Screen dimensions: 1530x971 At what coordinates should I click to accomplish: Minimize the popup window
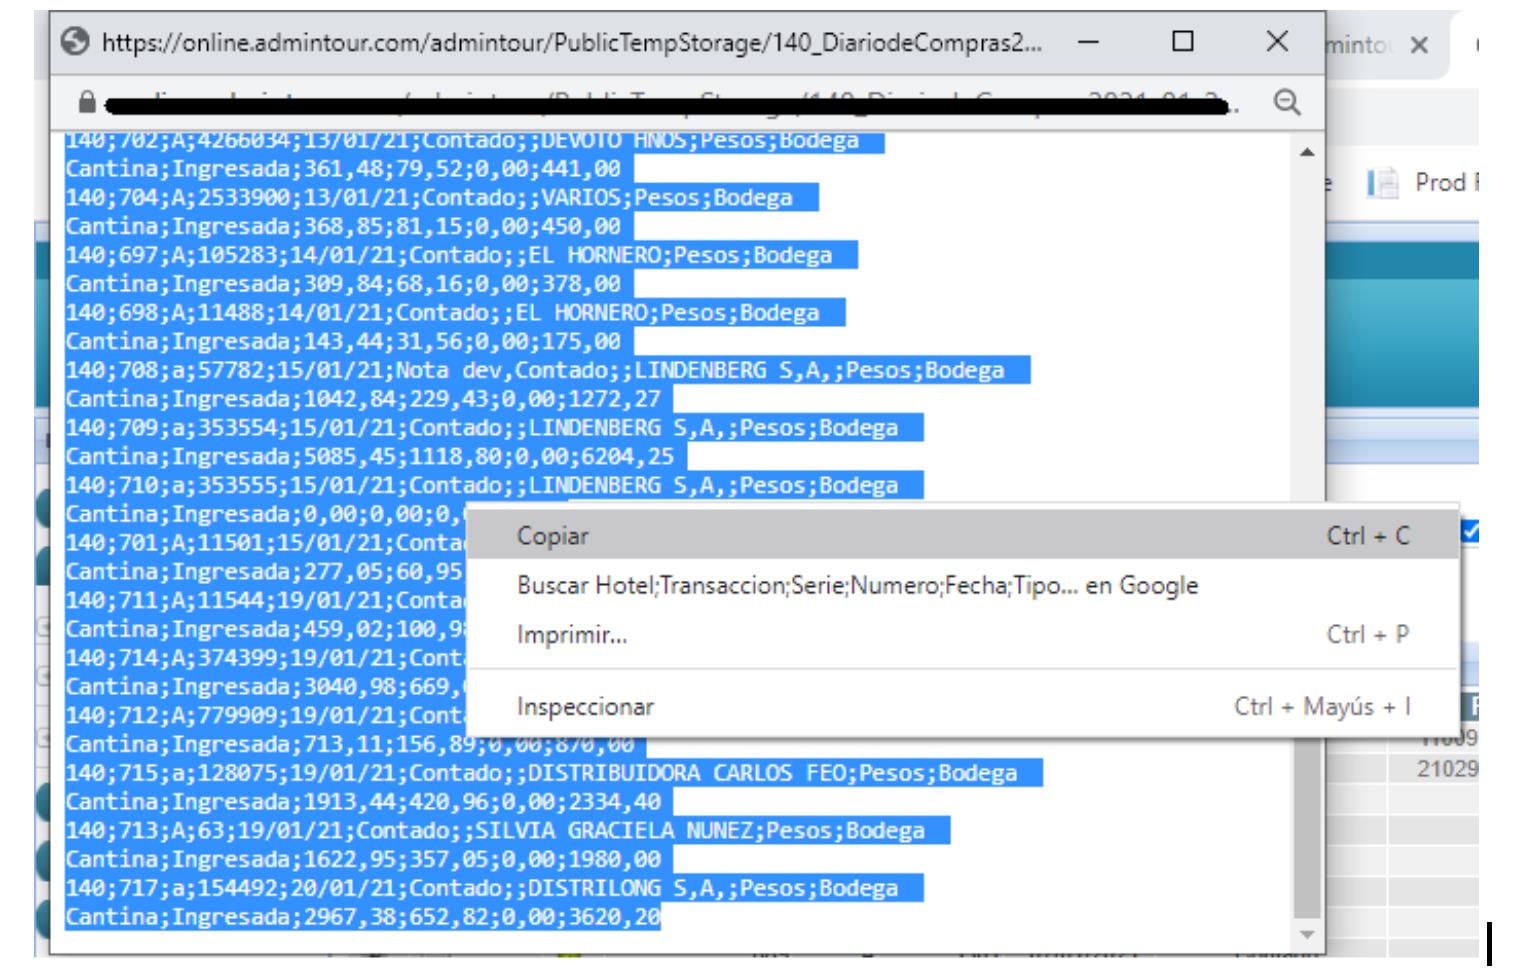[x=1088, y=42]
